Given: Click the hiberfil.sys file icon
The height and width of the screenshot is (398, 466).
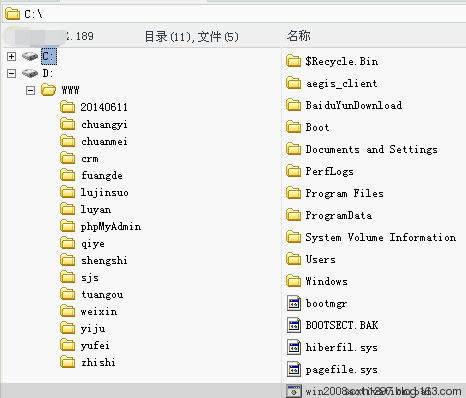Looking at the screenshot, I should tap(294, 347).
